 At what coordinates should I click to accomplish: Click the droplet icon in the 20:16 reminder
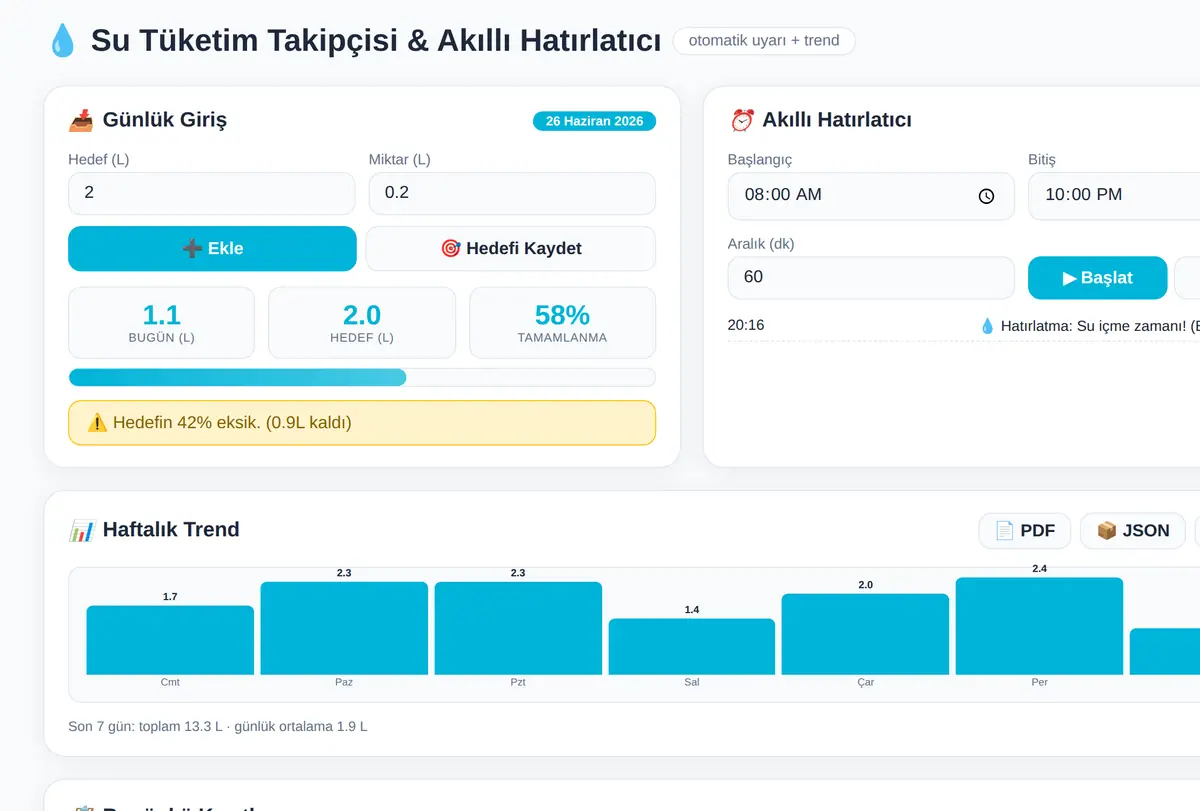pyautogui.click(x=987, y=325)
